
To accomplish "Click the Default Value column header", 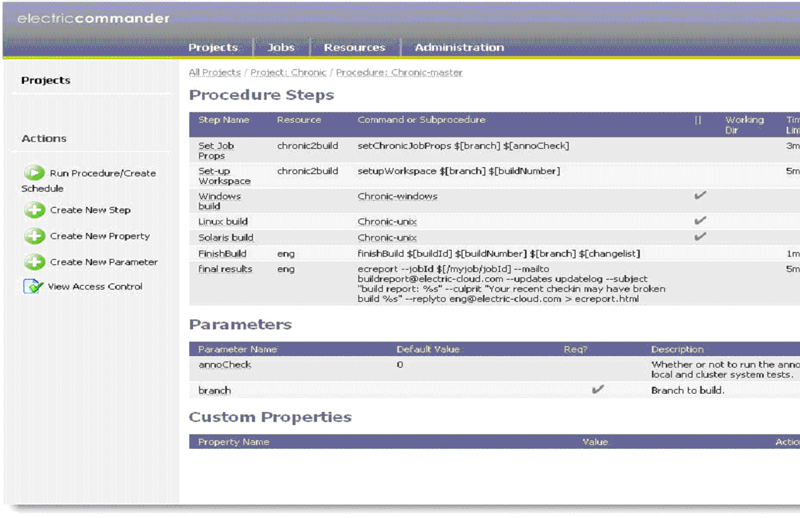I will pyautogui.click(x=428, y=349).
